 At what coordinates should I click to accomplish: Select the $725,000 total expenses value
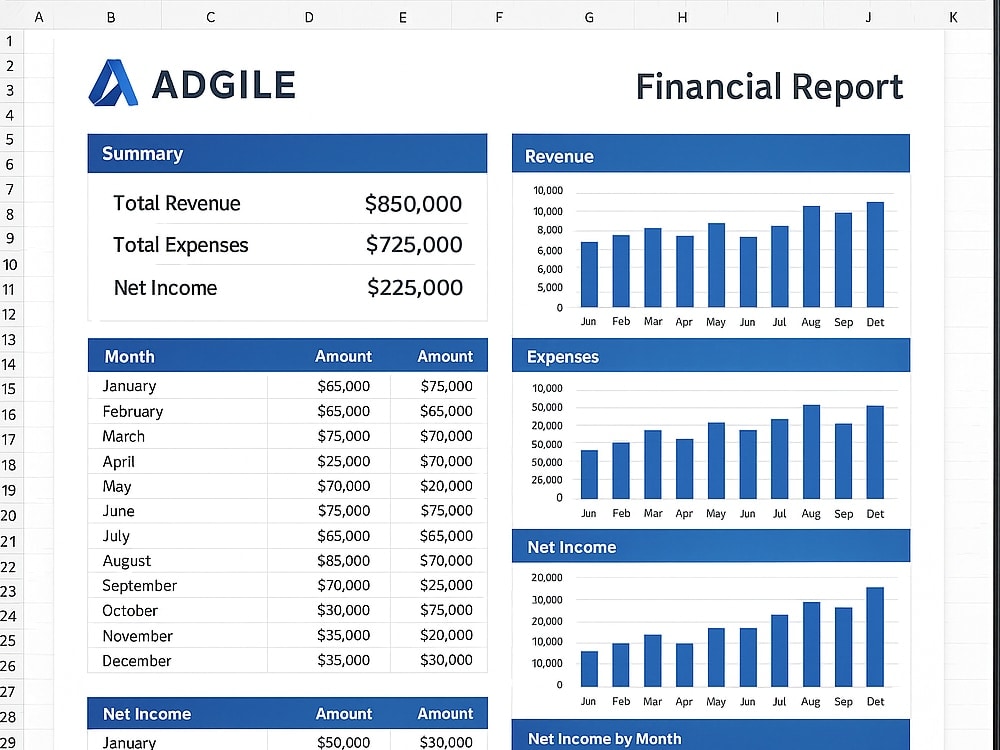(414, 245)
